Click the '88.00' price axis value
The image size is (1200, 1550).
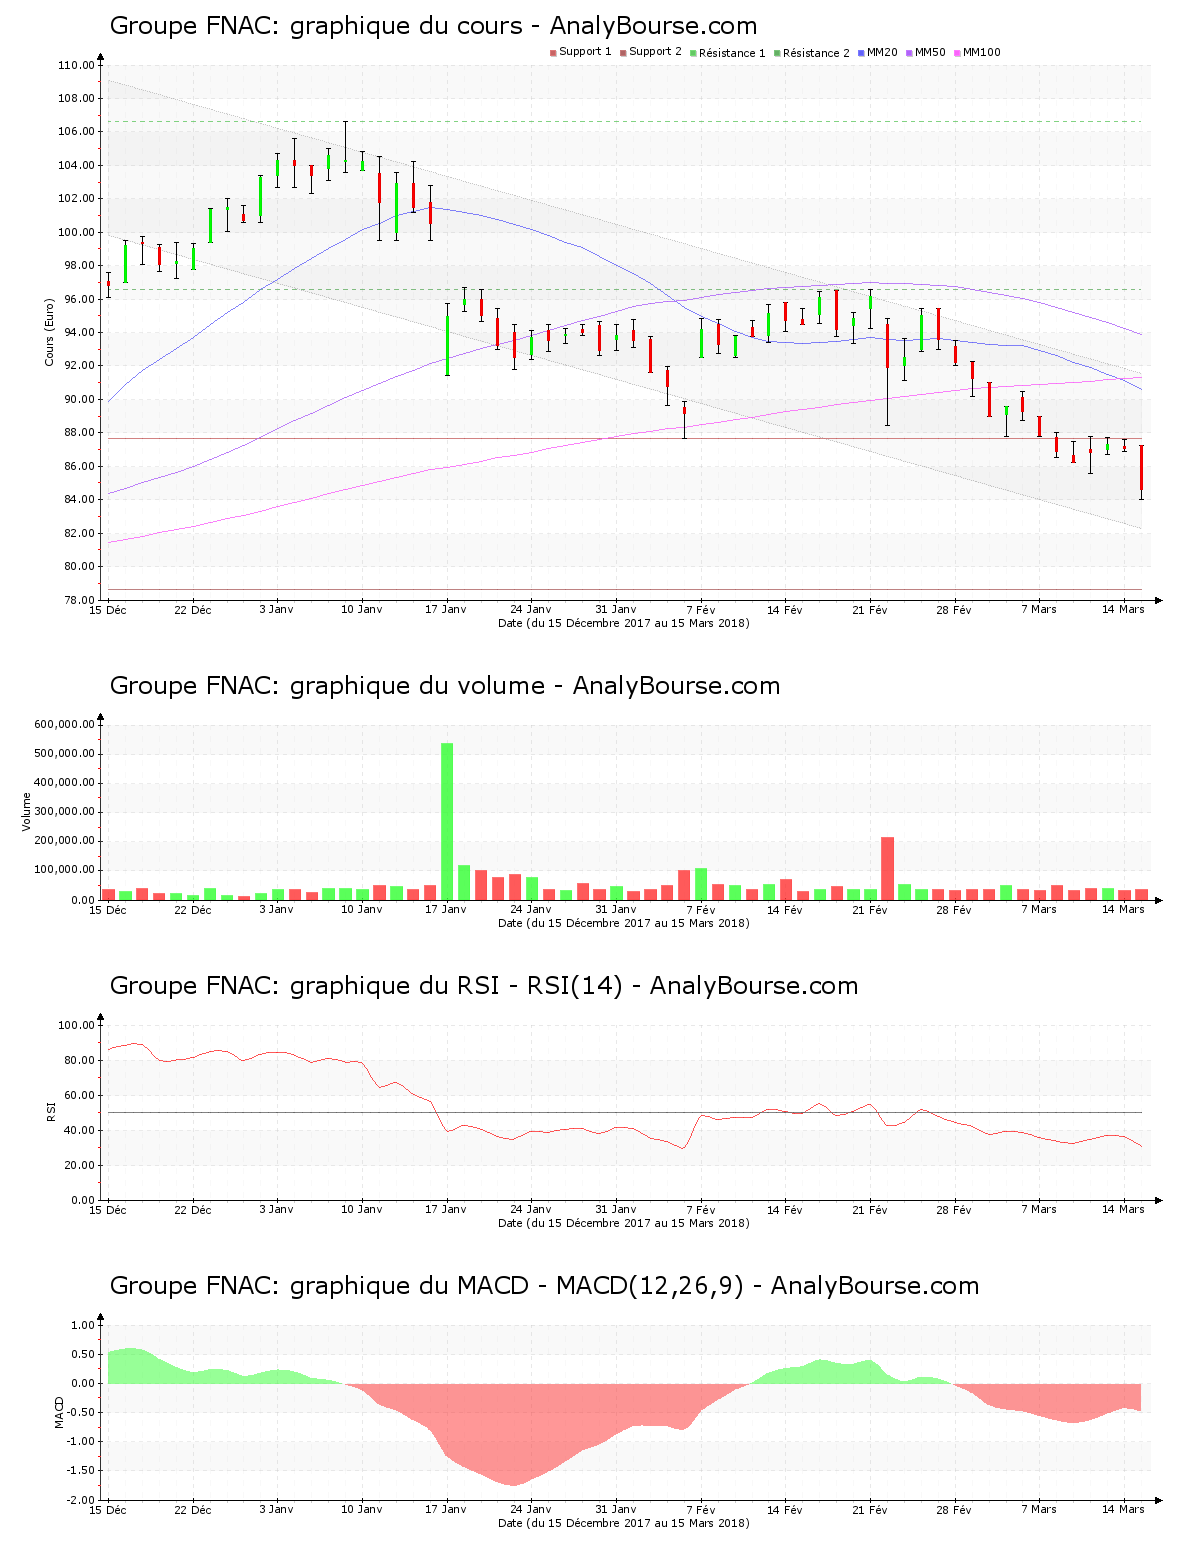[x=79, y=433]
